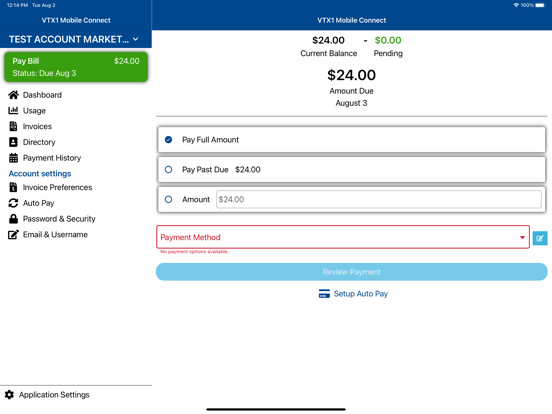The image size is (552, 414).
Task: Click the blue edit payment method icon
Action: (x=540, y=238)
